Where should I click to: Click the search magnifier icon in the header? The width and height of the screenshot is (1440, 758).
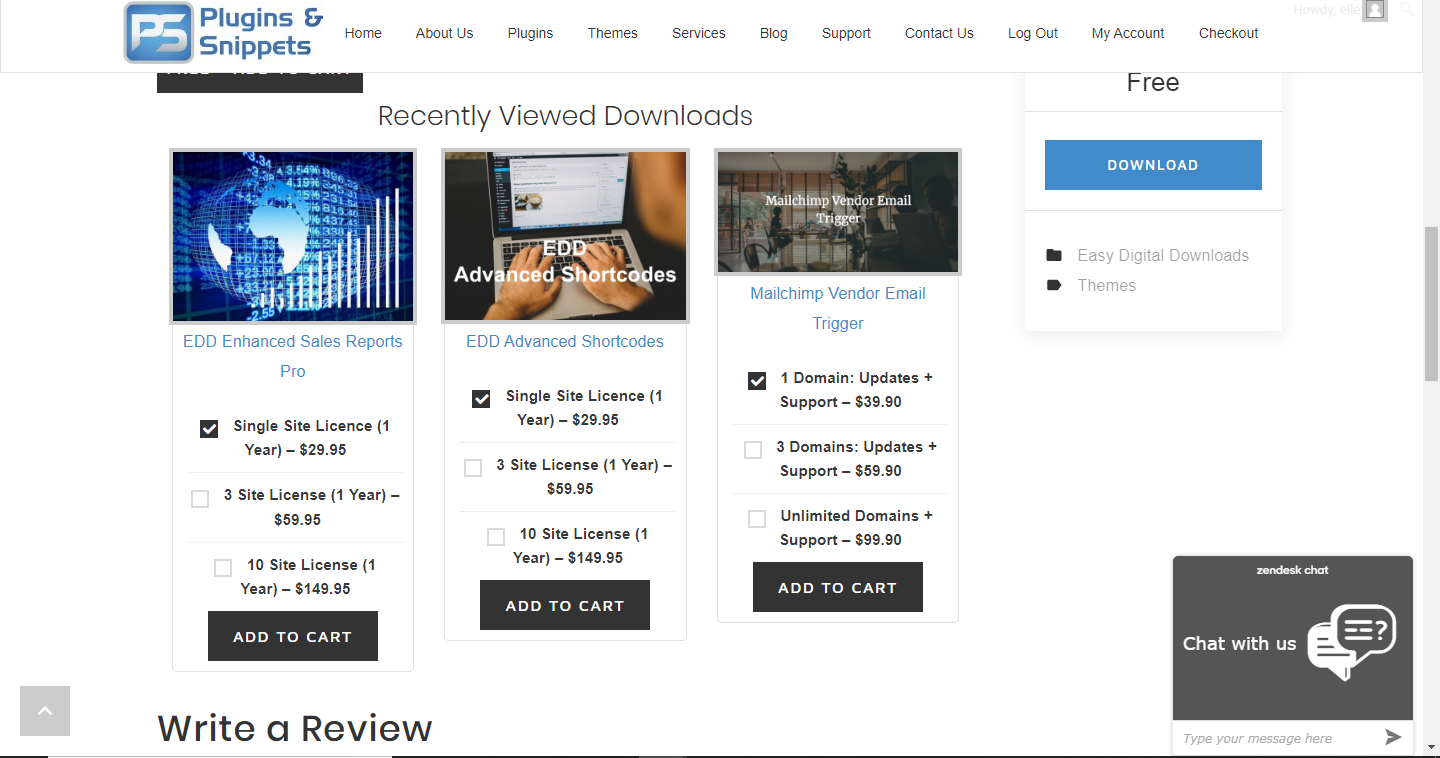(x=1407, y=10)
